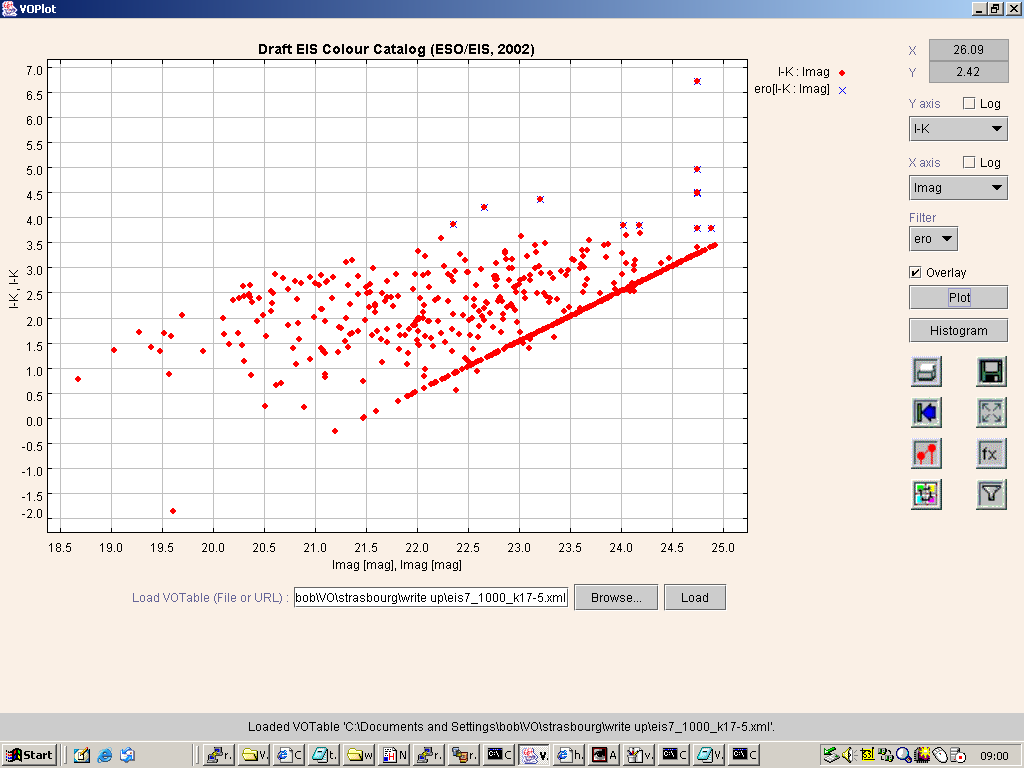
Task: Open the Y axis I-K dropdown
Action: (958, 129)
